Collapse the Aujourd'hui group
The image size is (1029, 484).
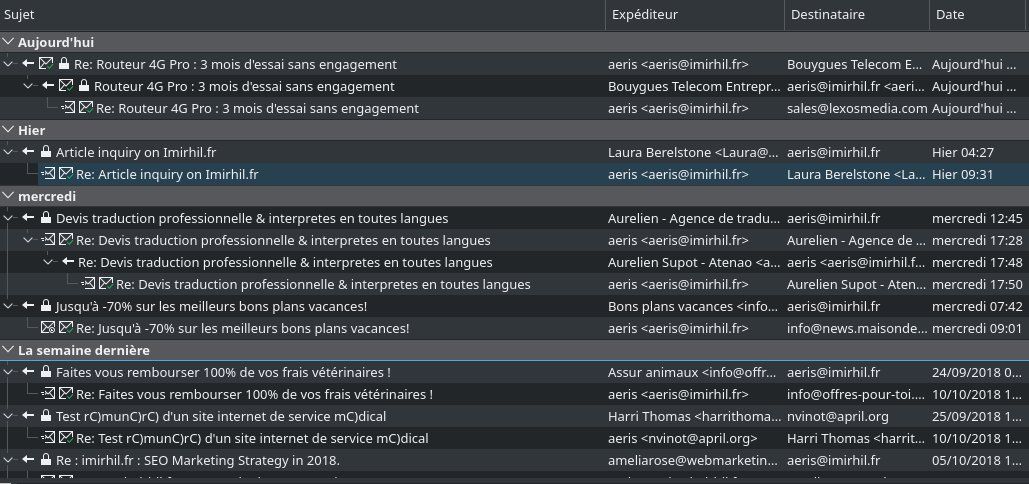click(8, 42)
